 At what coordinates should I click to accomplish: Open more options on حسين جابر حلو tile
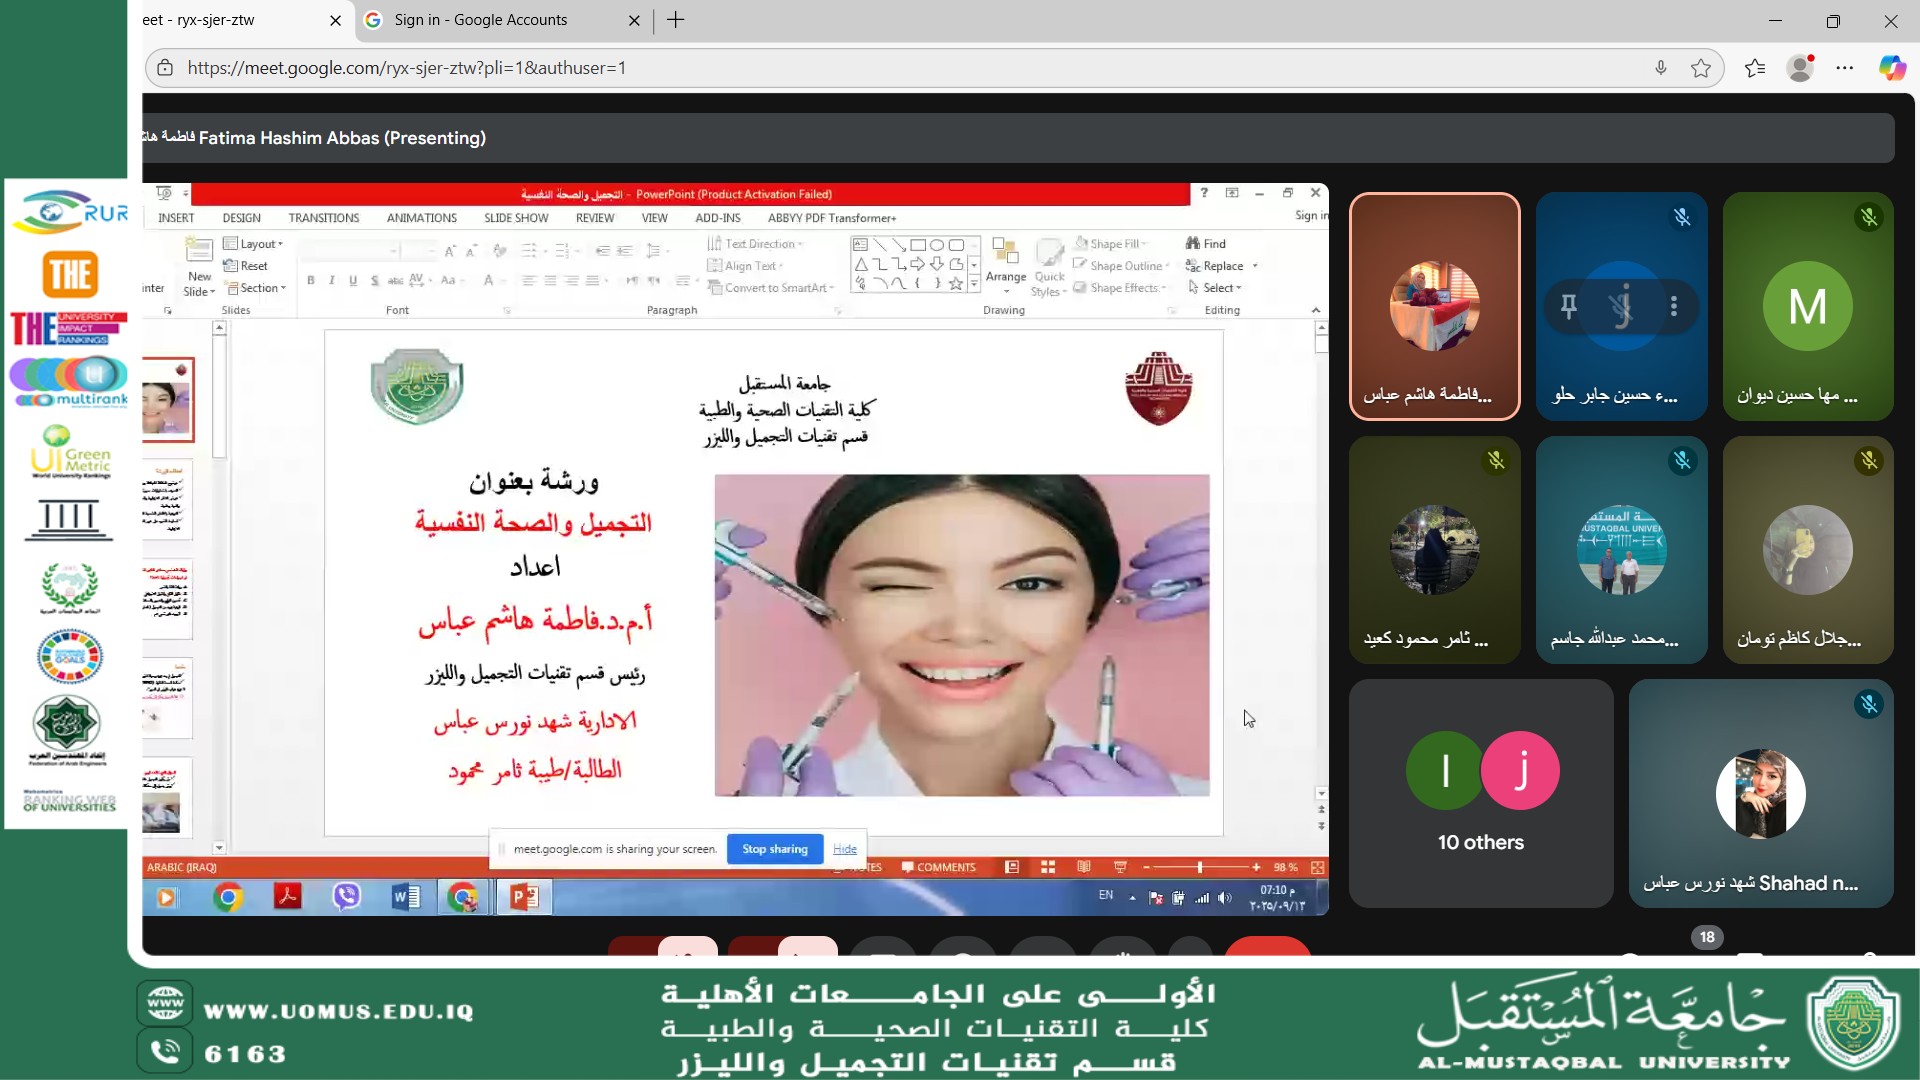pos(1674,306)
